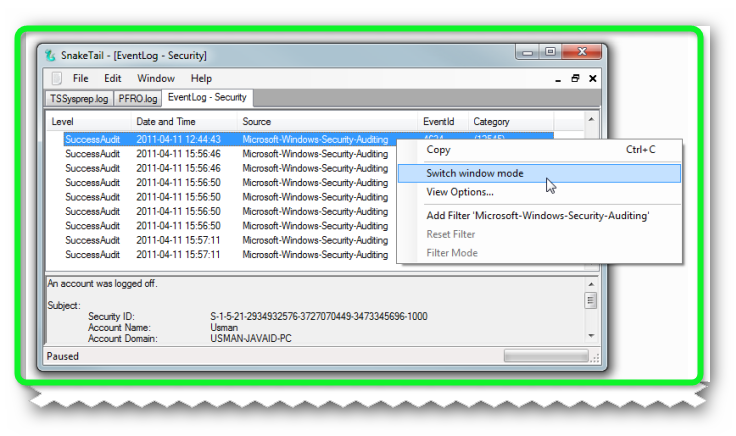Add Filter 'Microsoft-Windows-Security-Auditing' entry

[540, 215]
